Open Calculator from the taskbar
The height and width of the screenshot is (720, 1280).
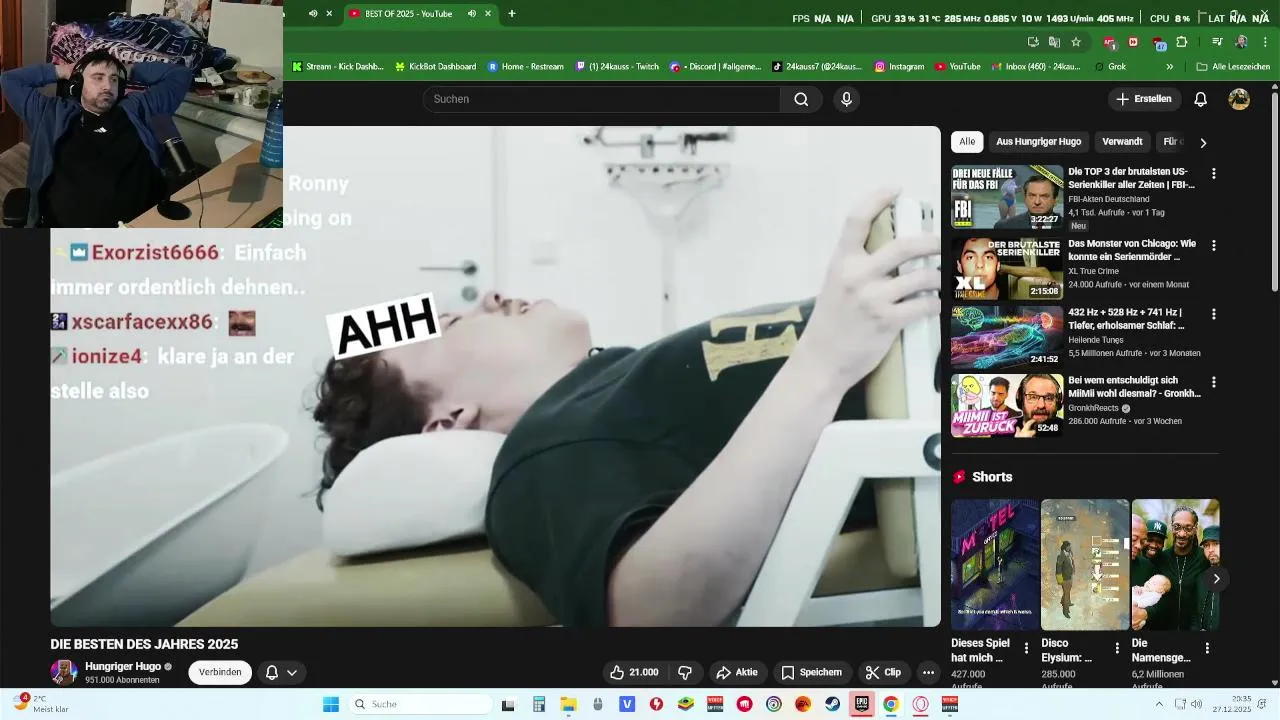click(x=538, y=704)
